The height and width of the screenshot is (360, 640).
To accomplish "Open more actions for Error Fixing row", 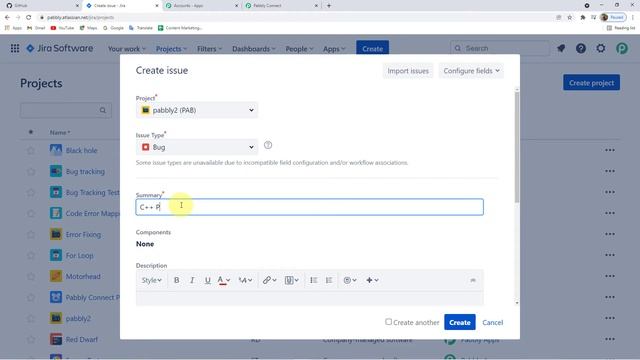I will pyautogui.click(x=610, y=234).
